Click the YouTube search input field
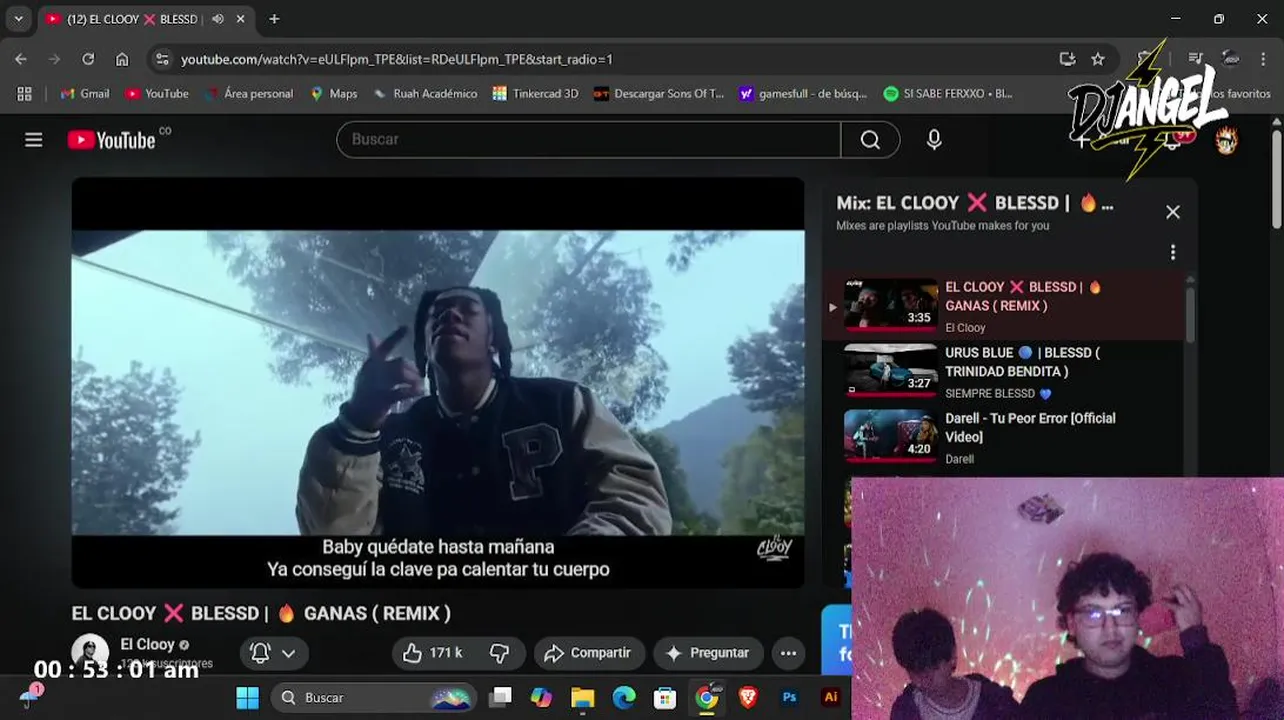This screenshot has width=1284, height=720. tap(588, 140)
